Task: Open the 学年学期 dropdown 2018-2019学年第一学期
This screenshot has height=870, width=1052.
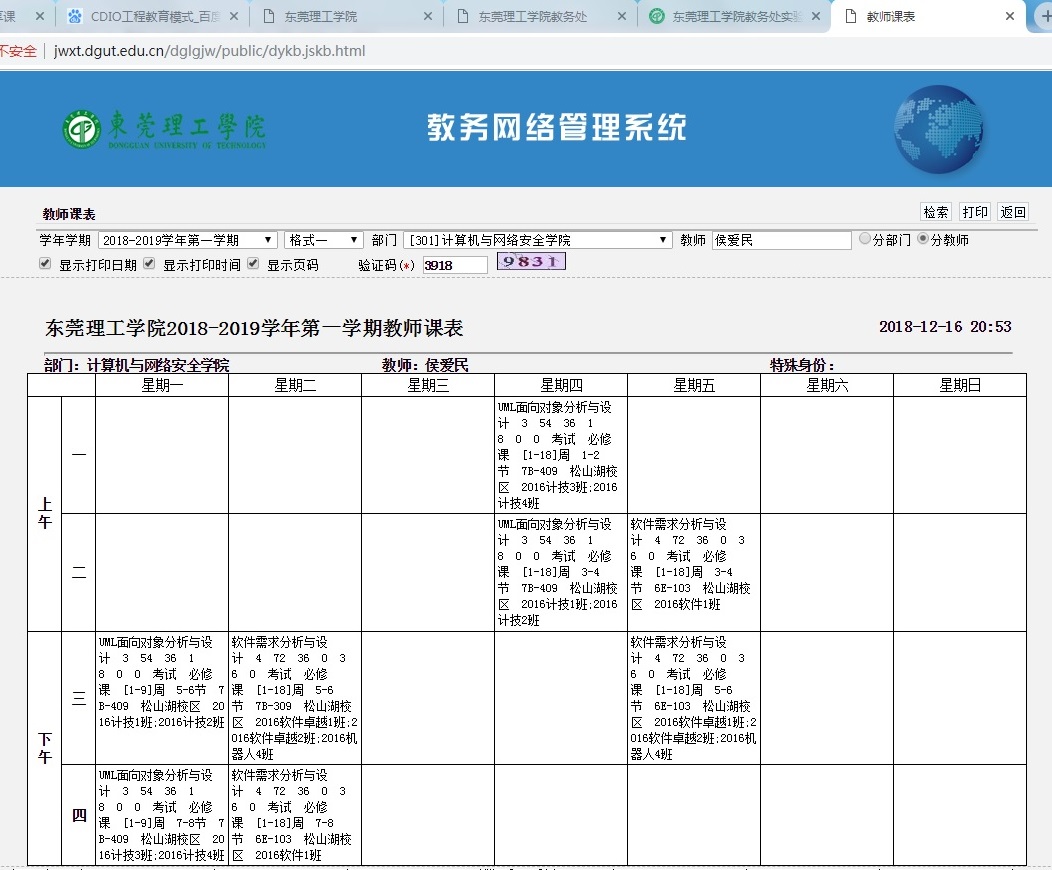Action: (187, 240)
